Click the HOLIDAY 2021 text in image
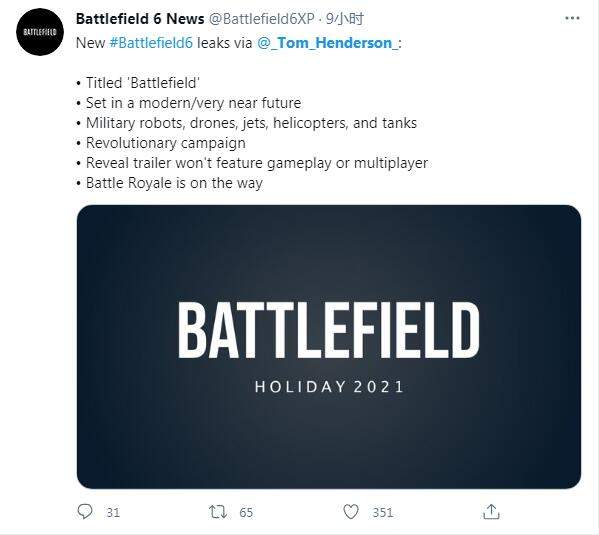The height and width of the screenshot is (535, 599). coord(329,387)
